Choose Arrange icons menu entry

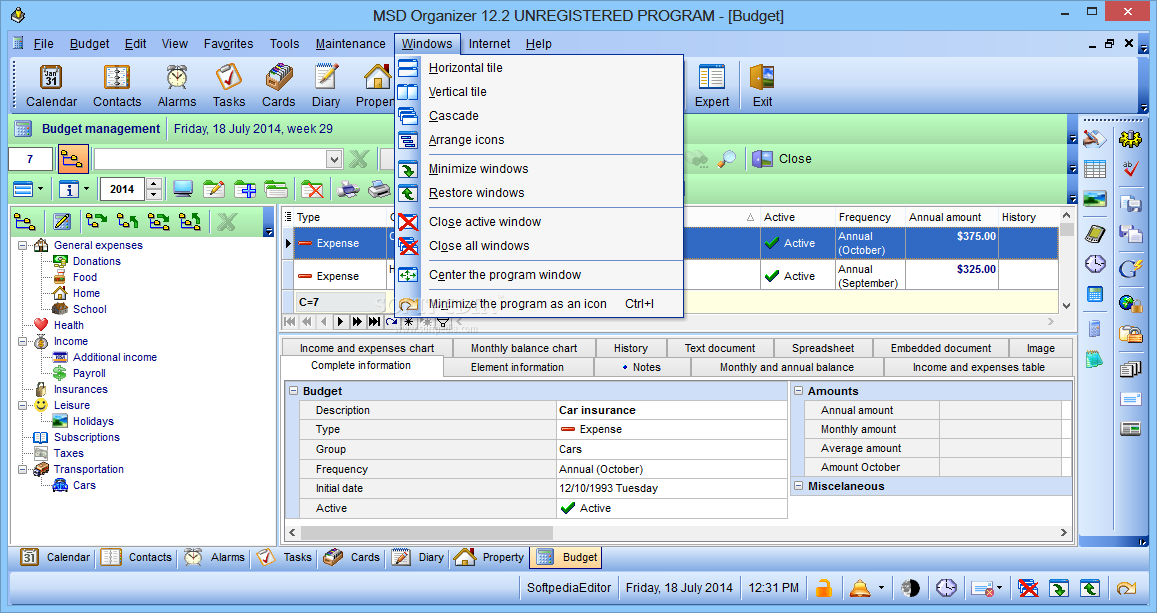click(x=466, y=139)
